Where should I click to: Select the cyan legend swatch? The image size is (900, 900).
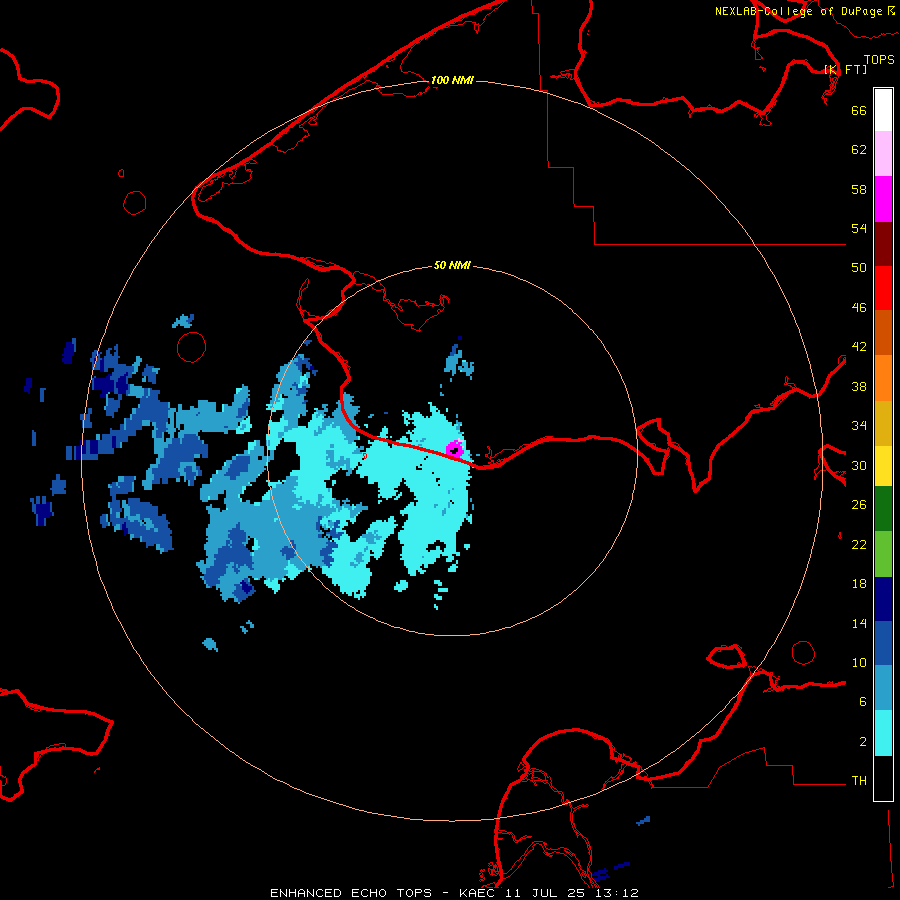click(883, 733)
